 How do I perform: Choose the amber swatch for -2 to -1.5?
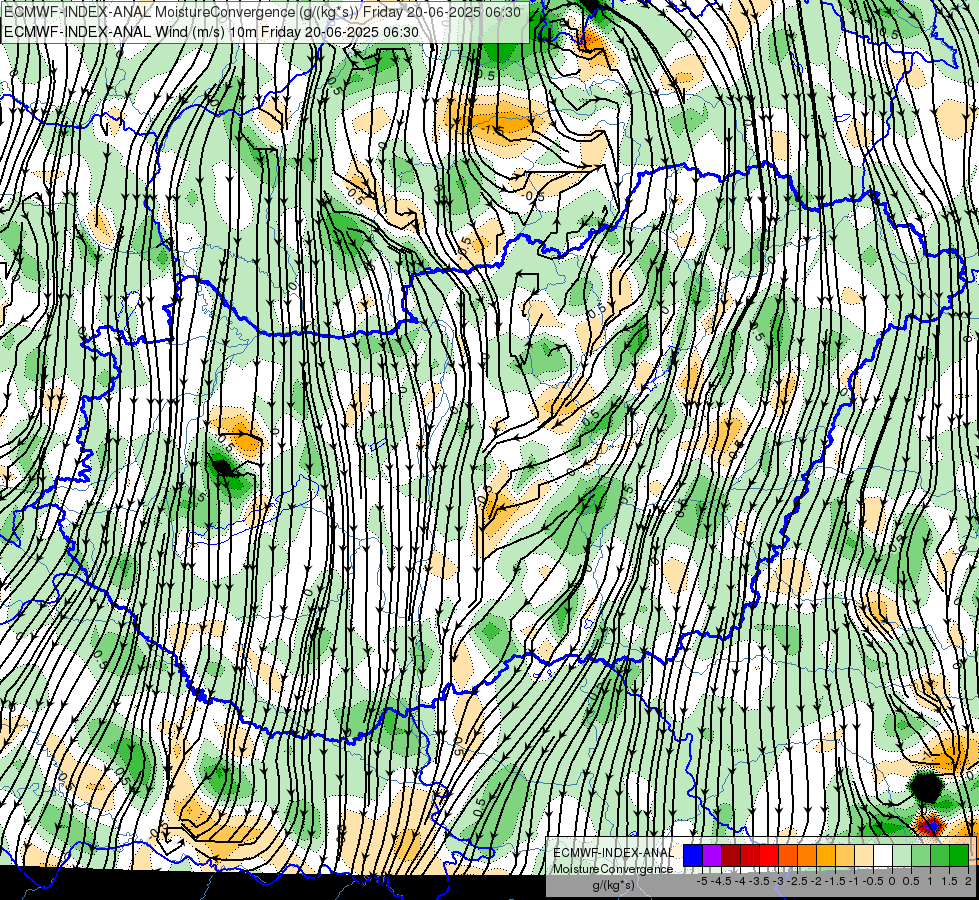(826, 855)
